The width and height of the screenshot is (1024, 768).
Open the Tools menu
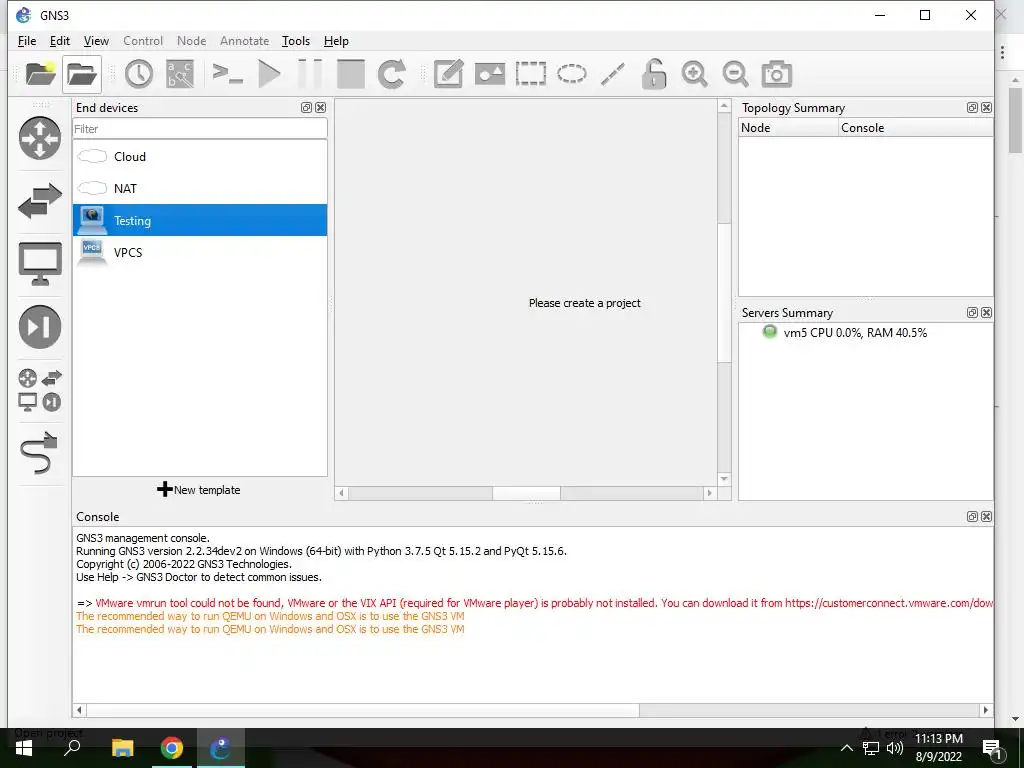tap(296, 40)
